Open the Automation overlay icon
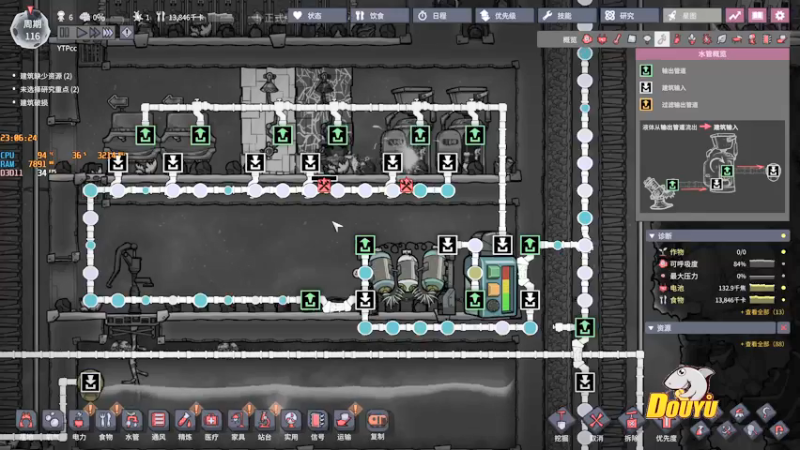800x450 pixels. (767, 39)
